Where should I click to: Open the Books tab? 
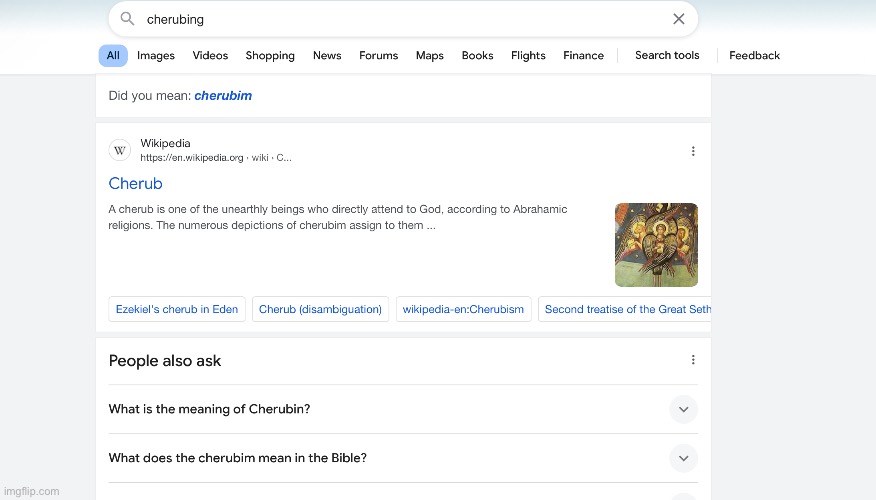(477, 55)
